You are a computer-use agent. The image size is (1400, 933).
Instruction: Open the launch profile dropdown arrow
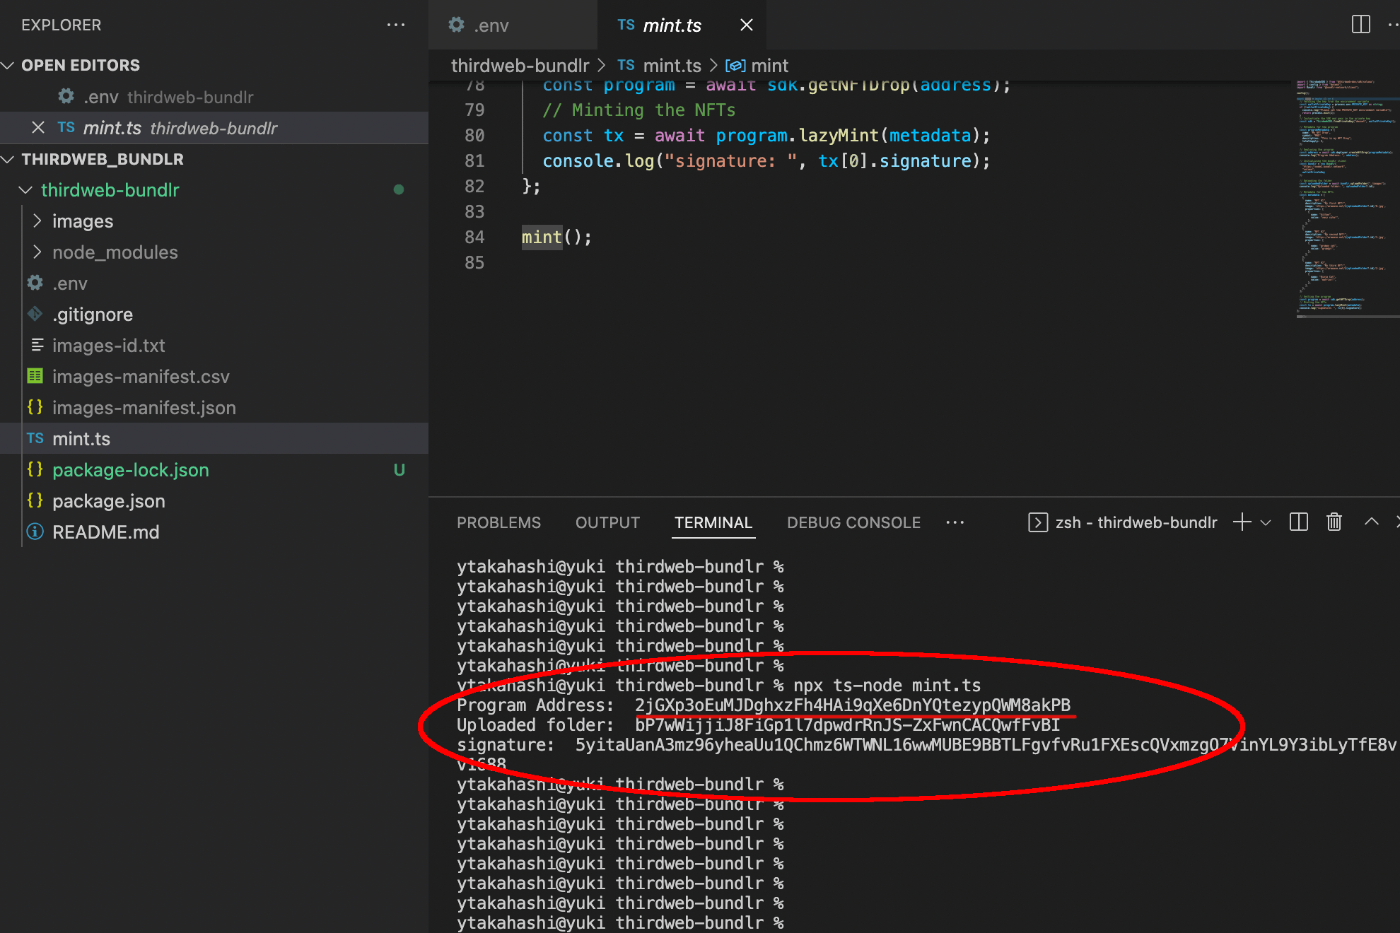(1266, 522)
